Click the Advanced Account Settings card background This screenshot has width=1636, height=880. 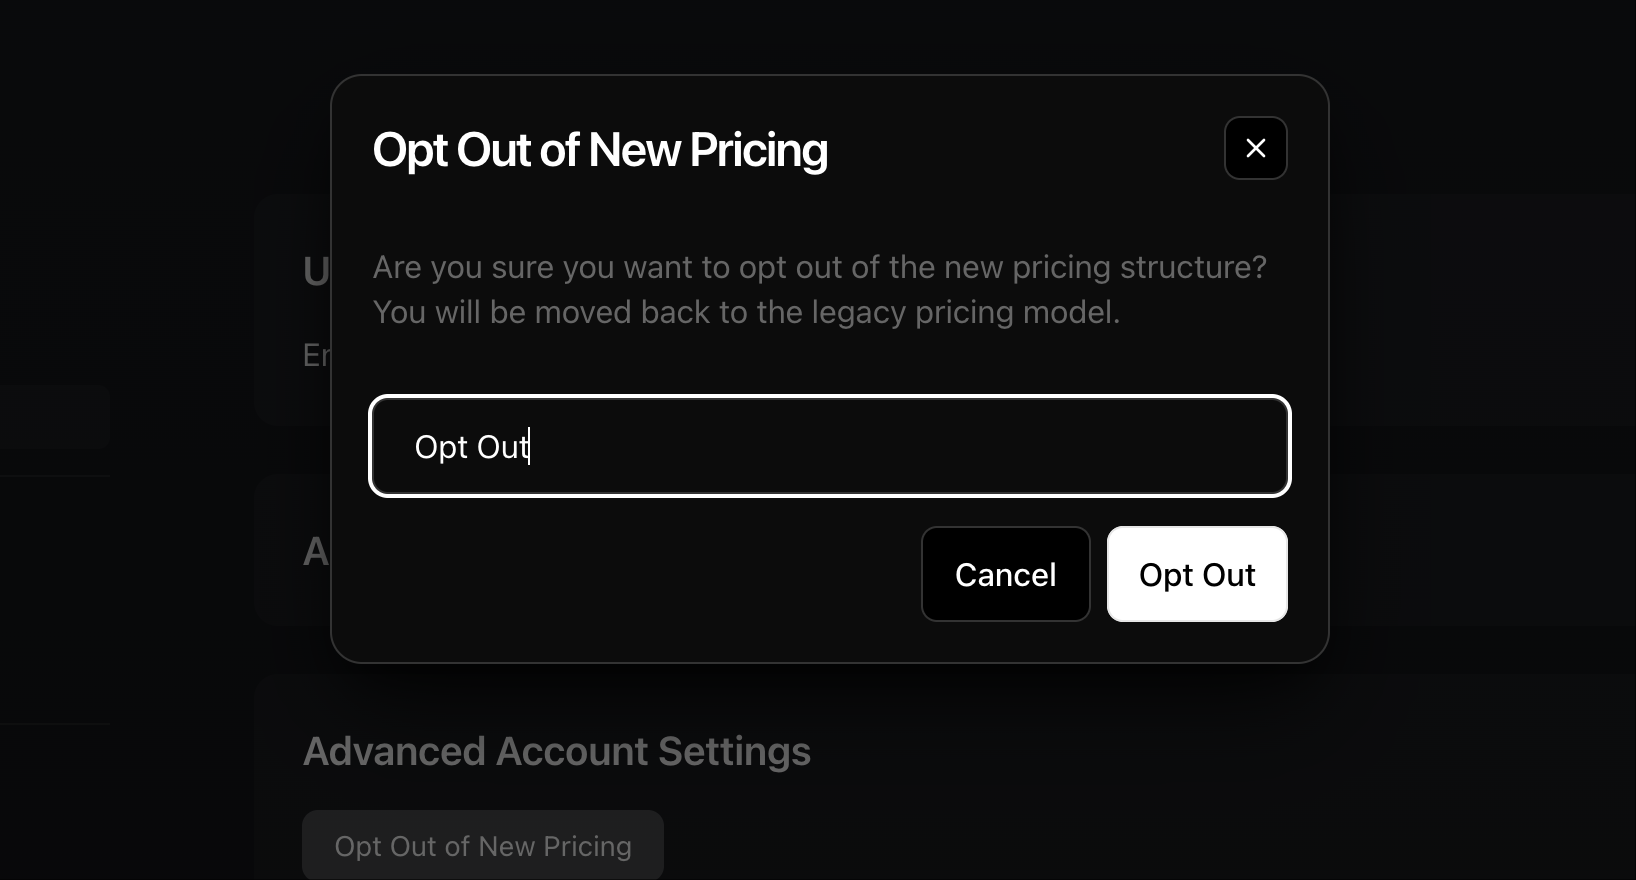[x=1100, y=780]
